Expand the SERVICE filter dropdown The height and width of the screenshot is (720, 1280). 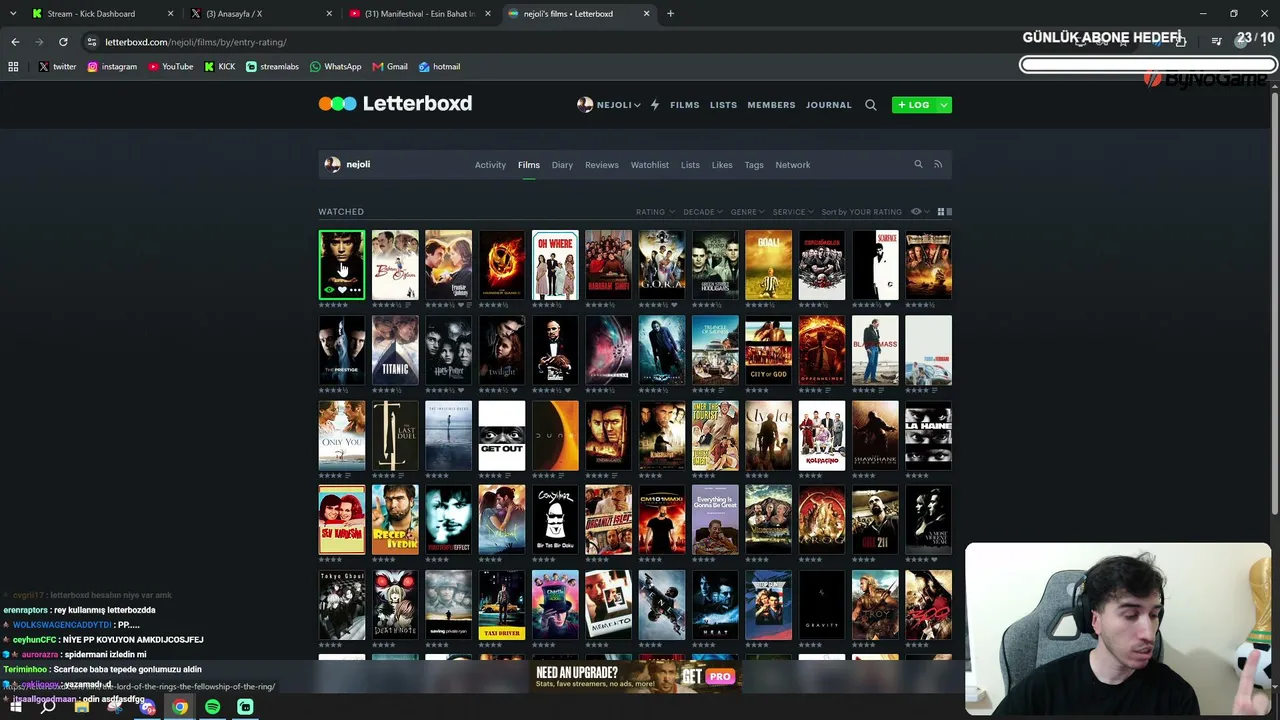[x=792, y=212]
